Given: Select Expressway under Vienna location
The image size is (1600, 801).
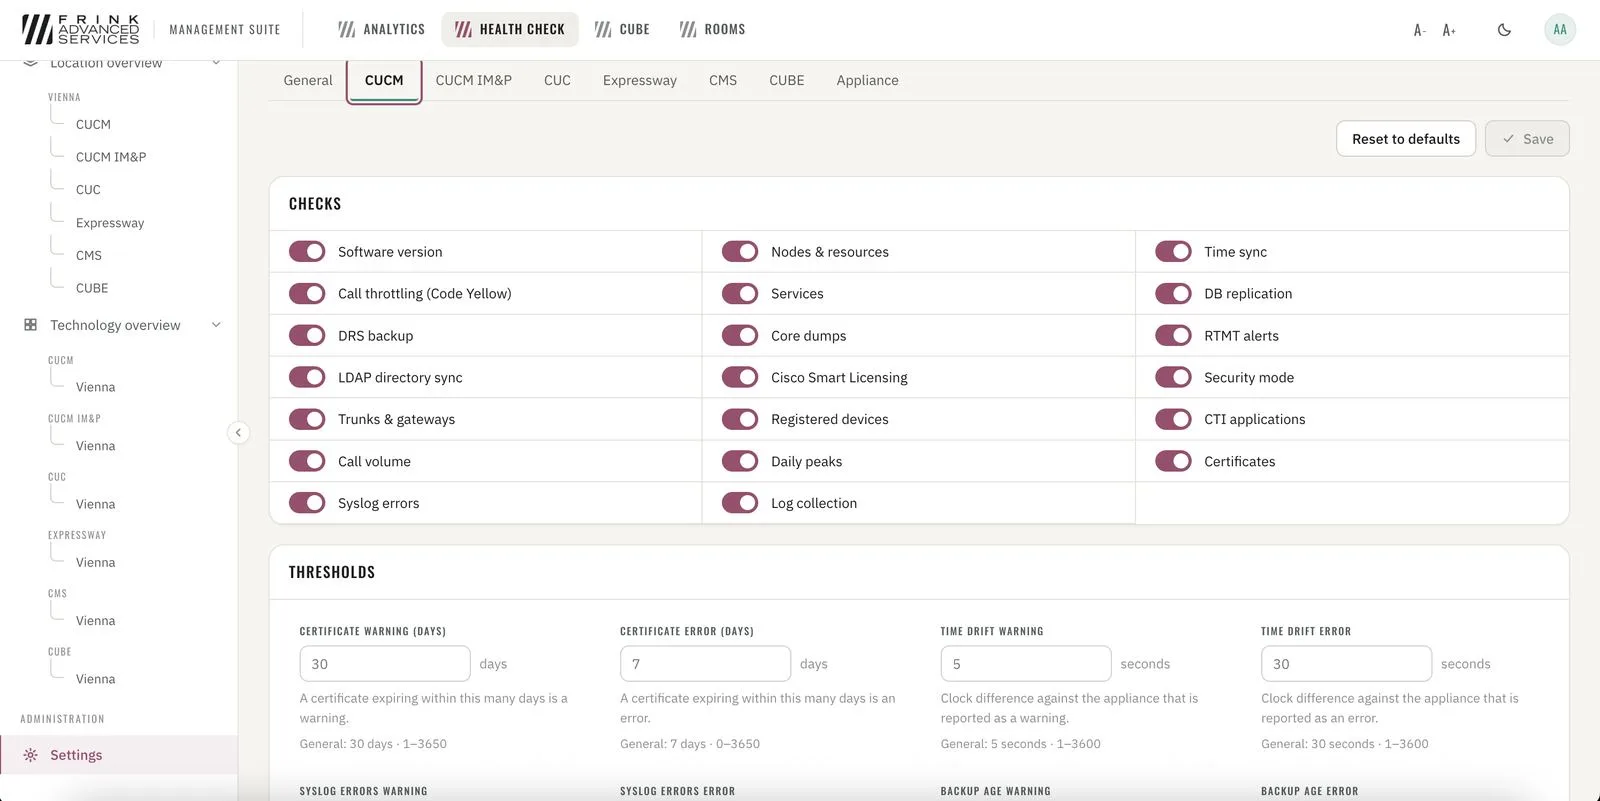Looking at the screenshot, I should [110, 223].
